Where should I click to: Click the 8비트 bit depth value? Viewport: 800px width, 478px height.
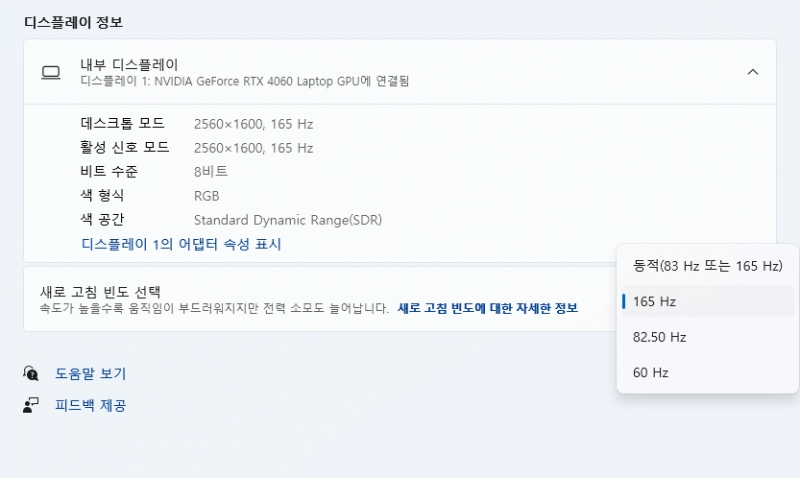click(x=211, y=172)
